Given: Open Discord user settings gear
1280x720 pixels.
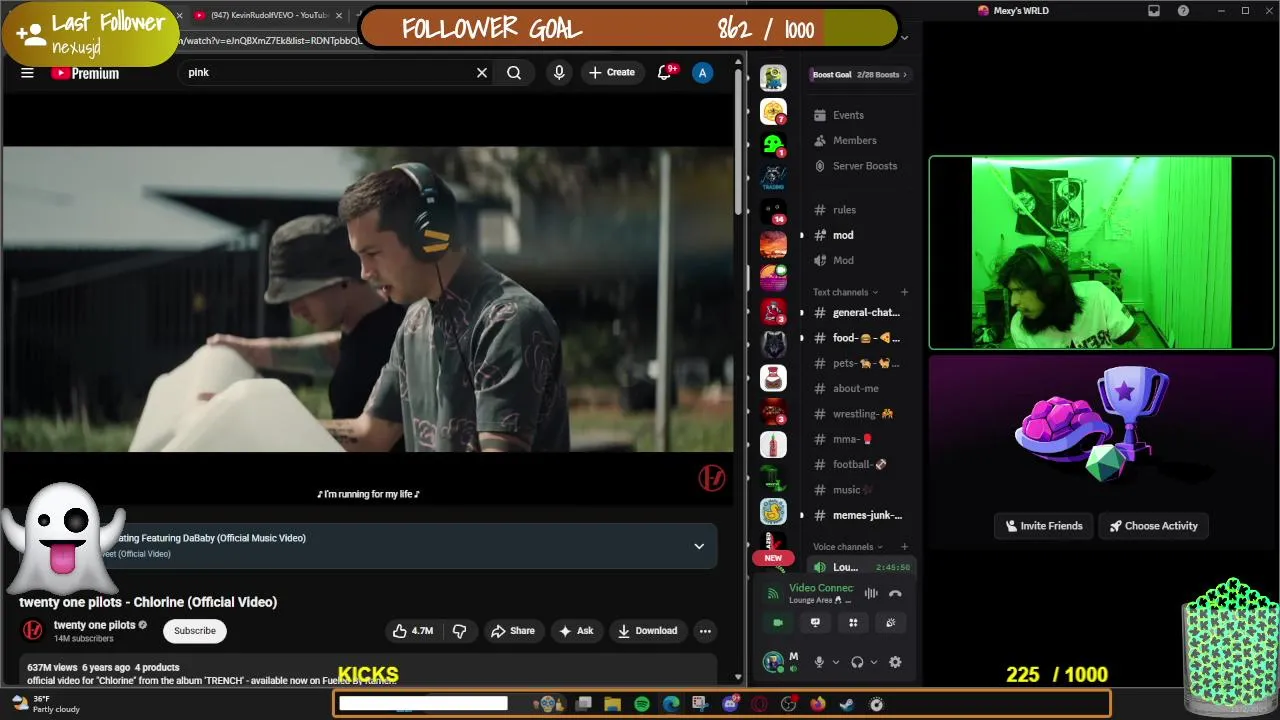Looking at the screenshot, I should (x=895, y=662).
